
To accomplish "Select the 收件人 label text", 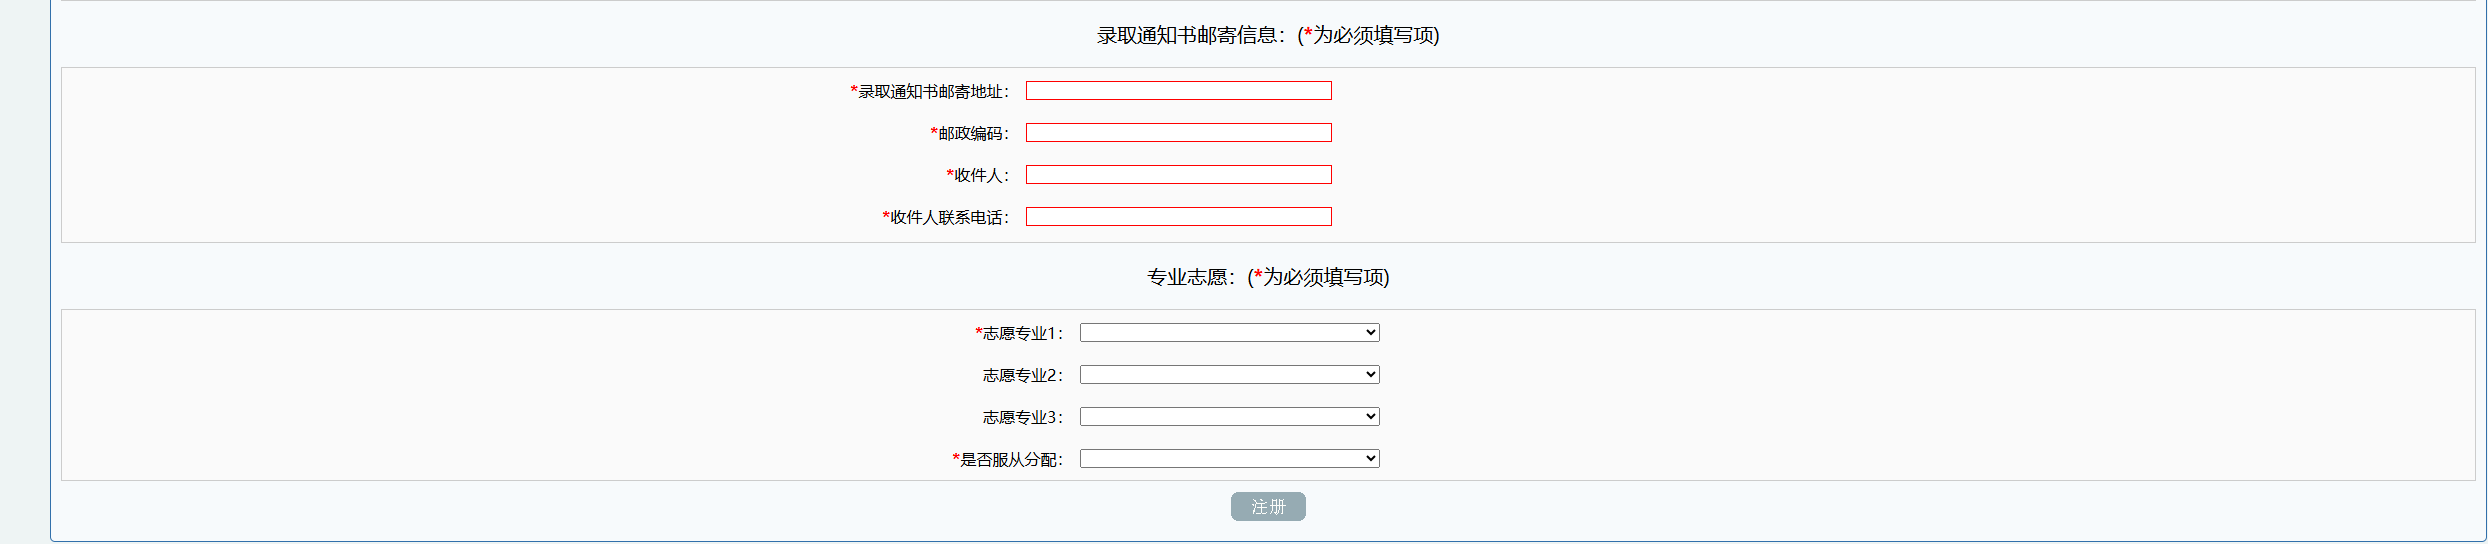I will tap(978, 176).
